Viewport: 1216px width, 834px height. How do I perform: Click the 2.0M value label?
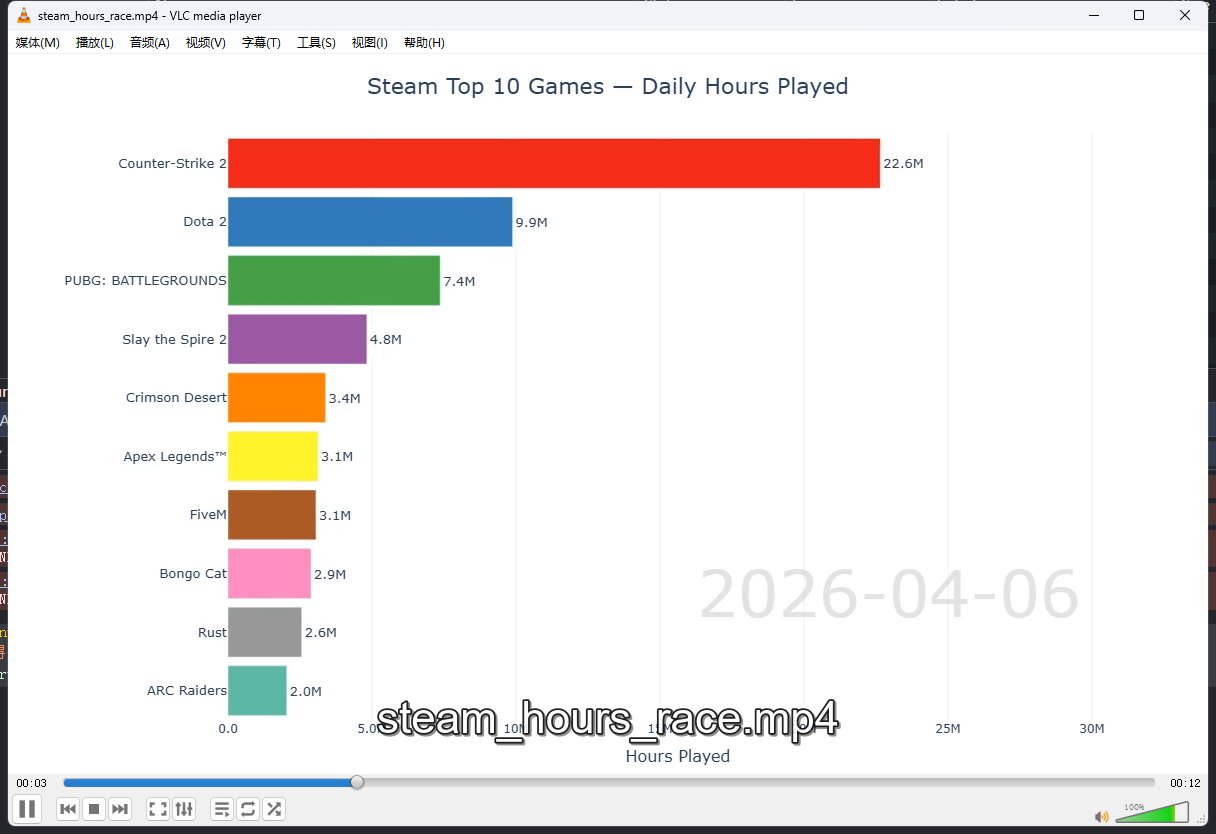[306, 691]
